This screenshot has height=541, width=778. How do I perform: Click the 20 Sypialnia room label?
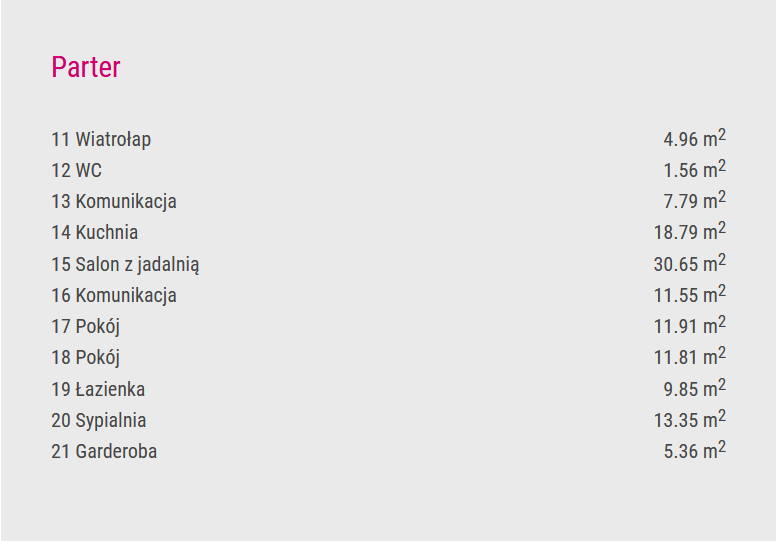(x=99, y=420)
